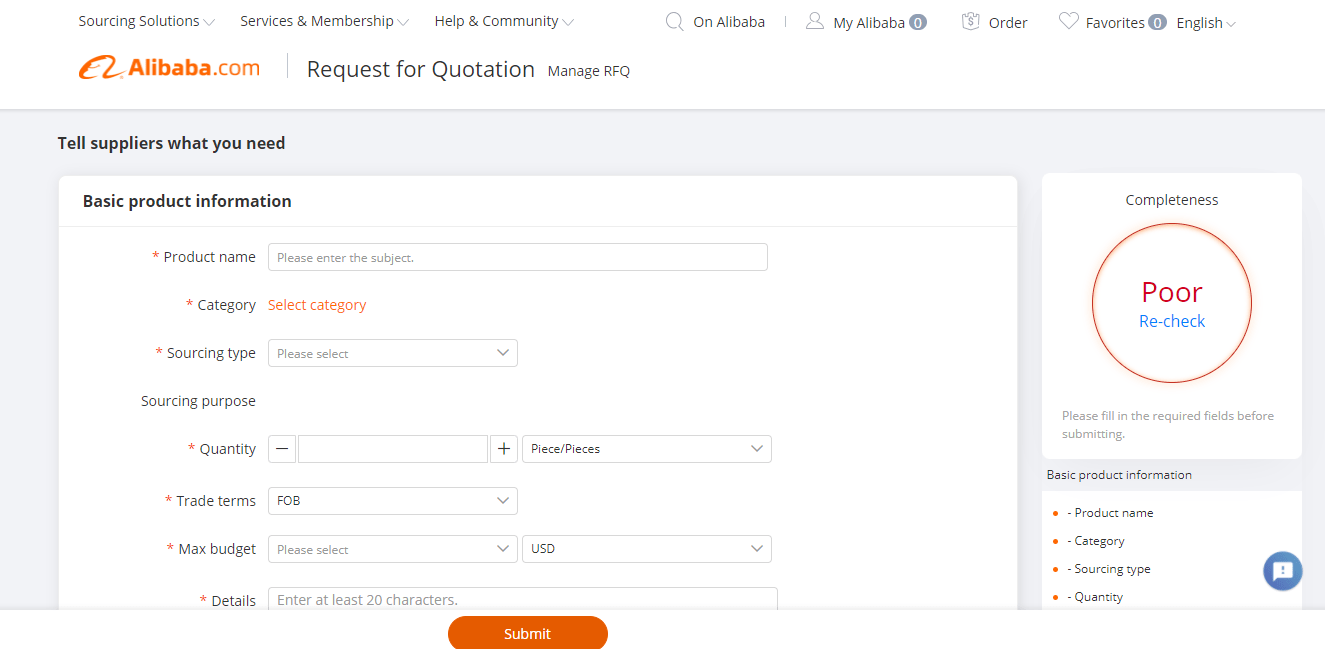Viewport: 1325px width, 649px height.
Task: Click the search magnifier icon
Action: [675, 21]
